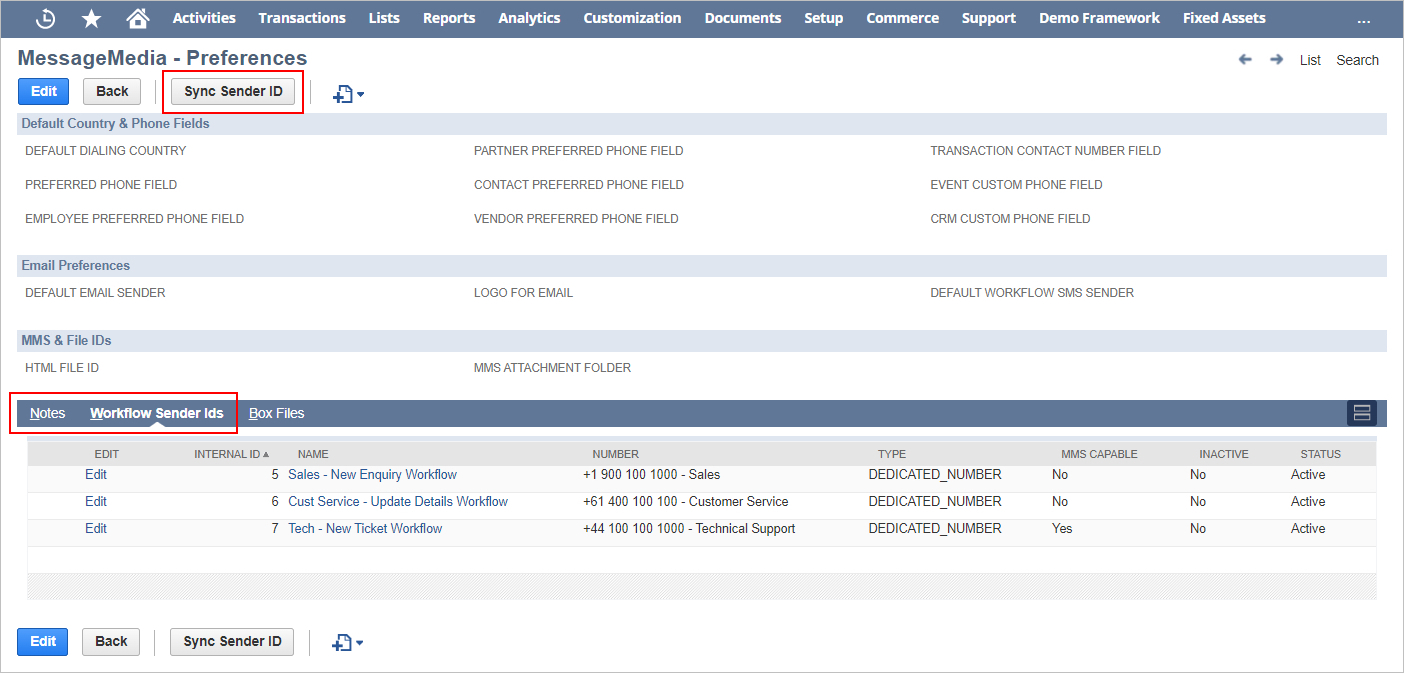Click the bottom Sync Sender ID button

click(232, 641)
